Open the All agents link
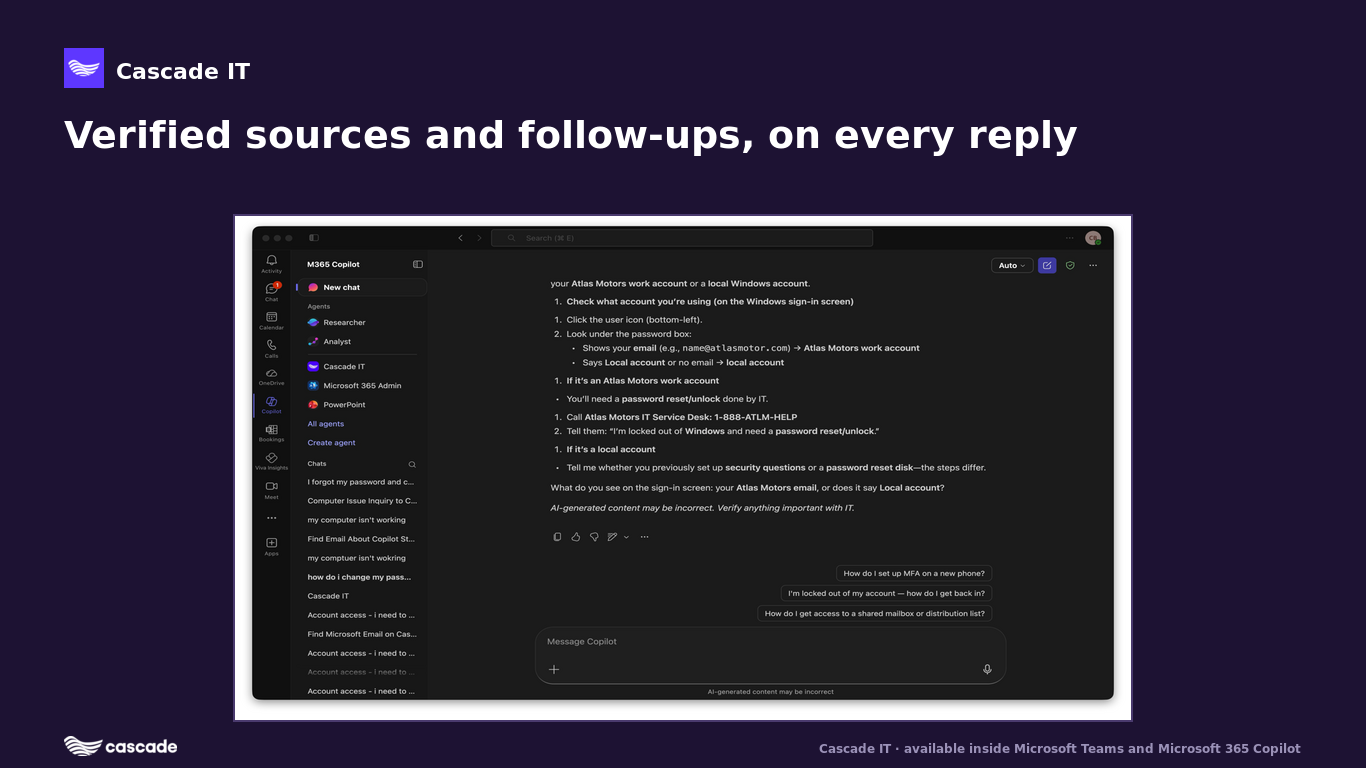 pos(326,424)
